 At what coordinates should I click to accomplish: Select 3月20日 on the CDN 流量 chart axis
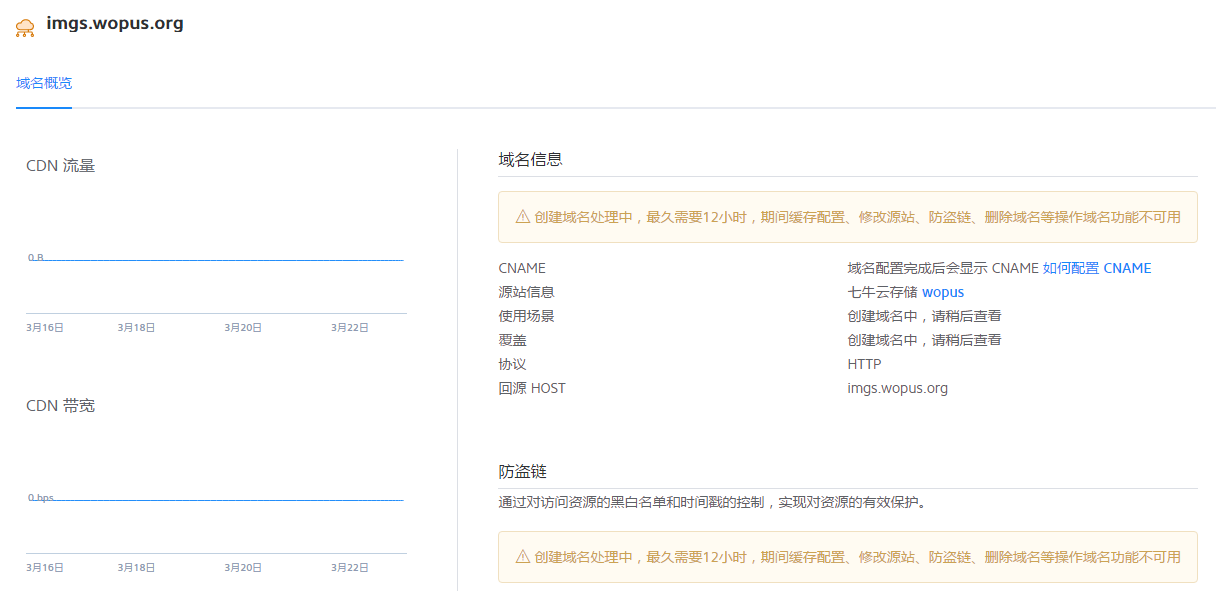(x=243, y=327)
